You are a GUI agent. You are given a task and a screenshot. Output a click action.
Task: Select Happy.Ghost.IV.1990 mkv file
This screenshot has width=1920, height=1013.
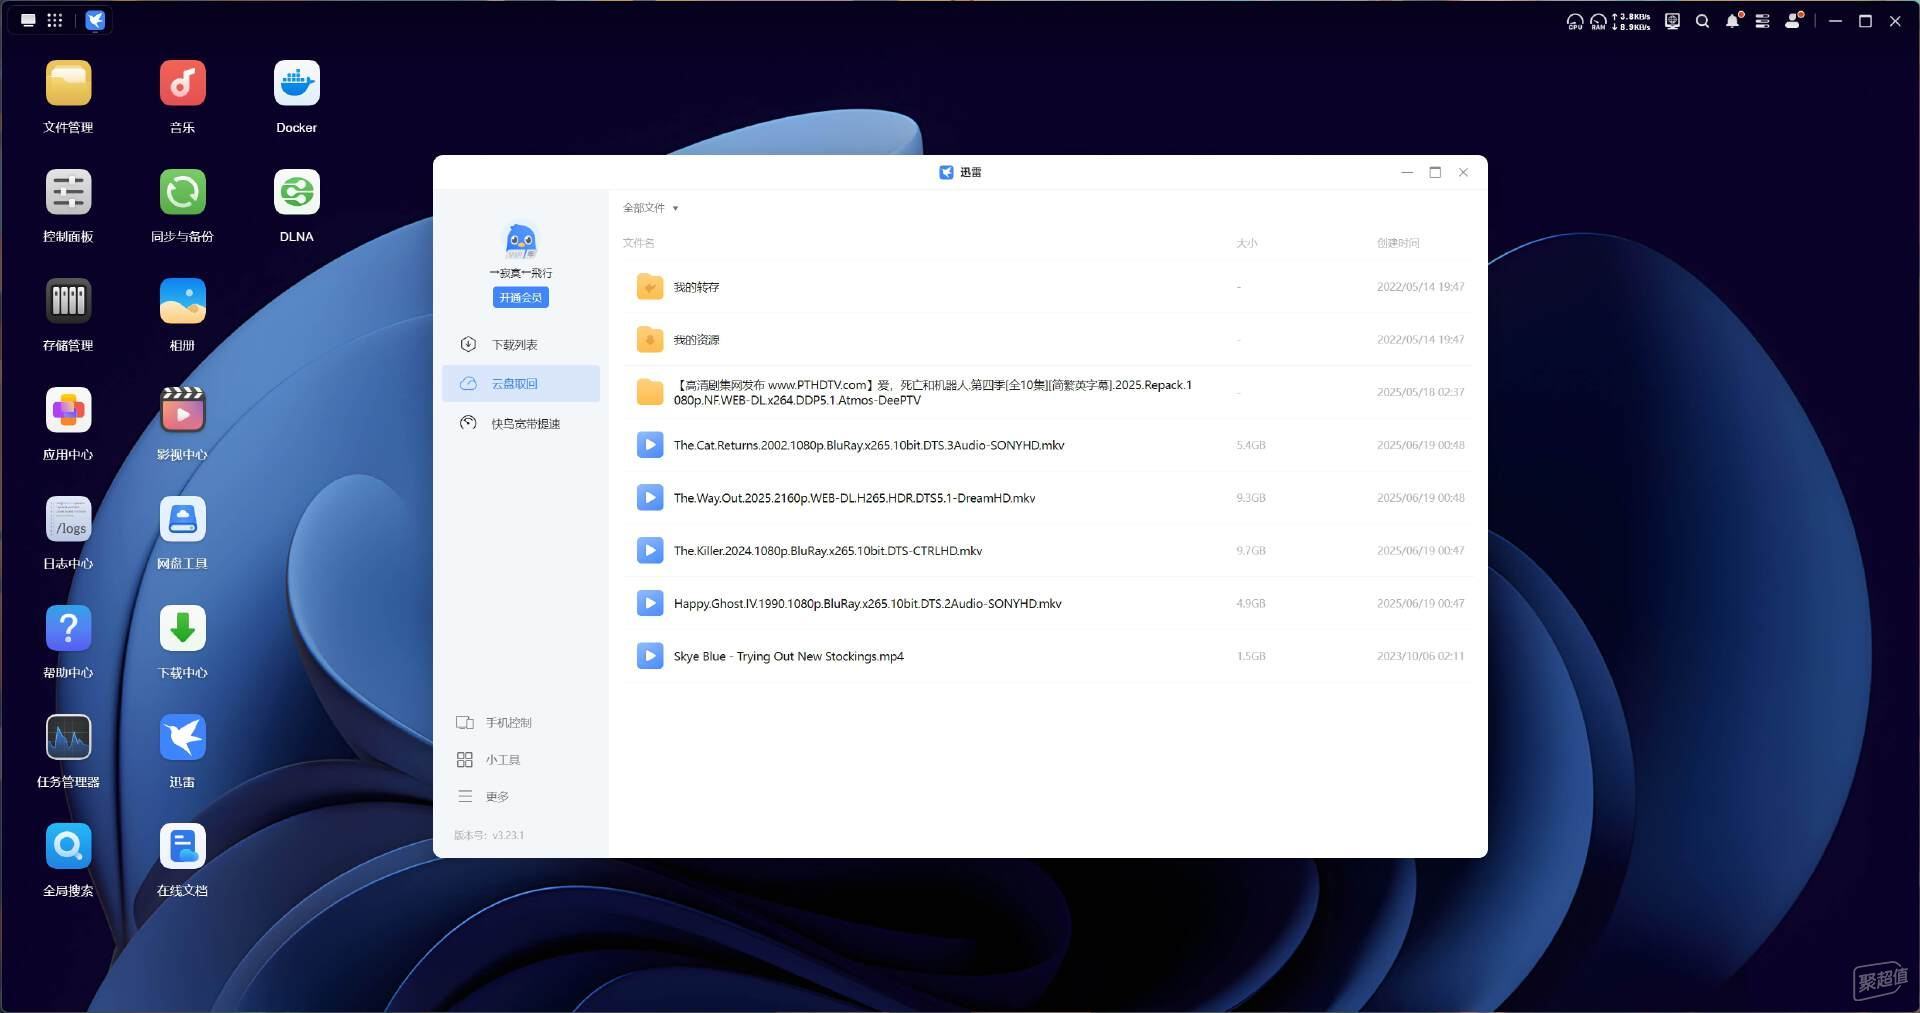[x=1048, y=604]
